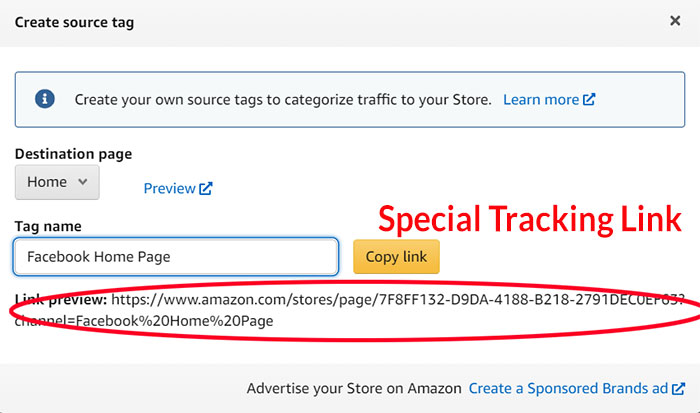
Task: Click the Create source tag dialog title
Action: (x=74, y=22)
